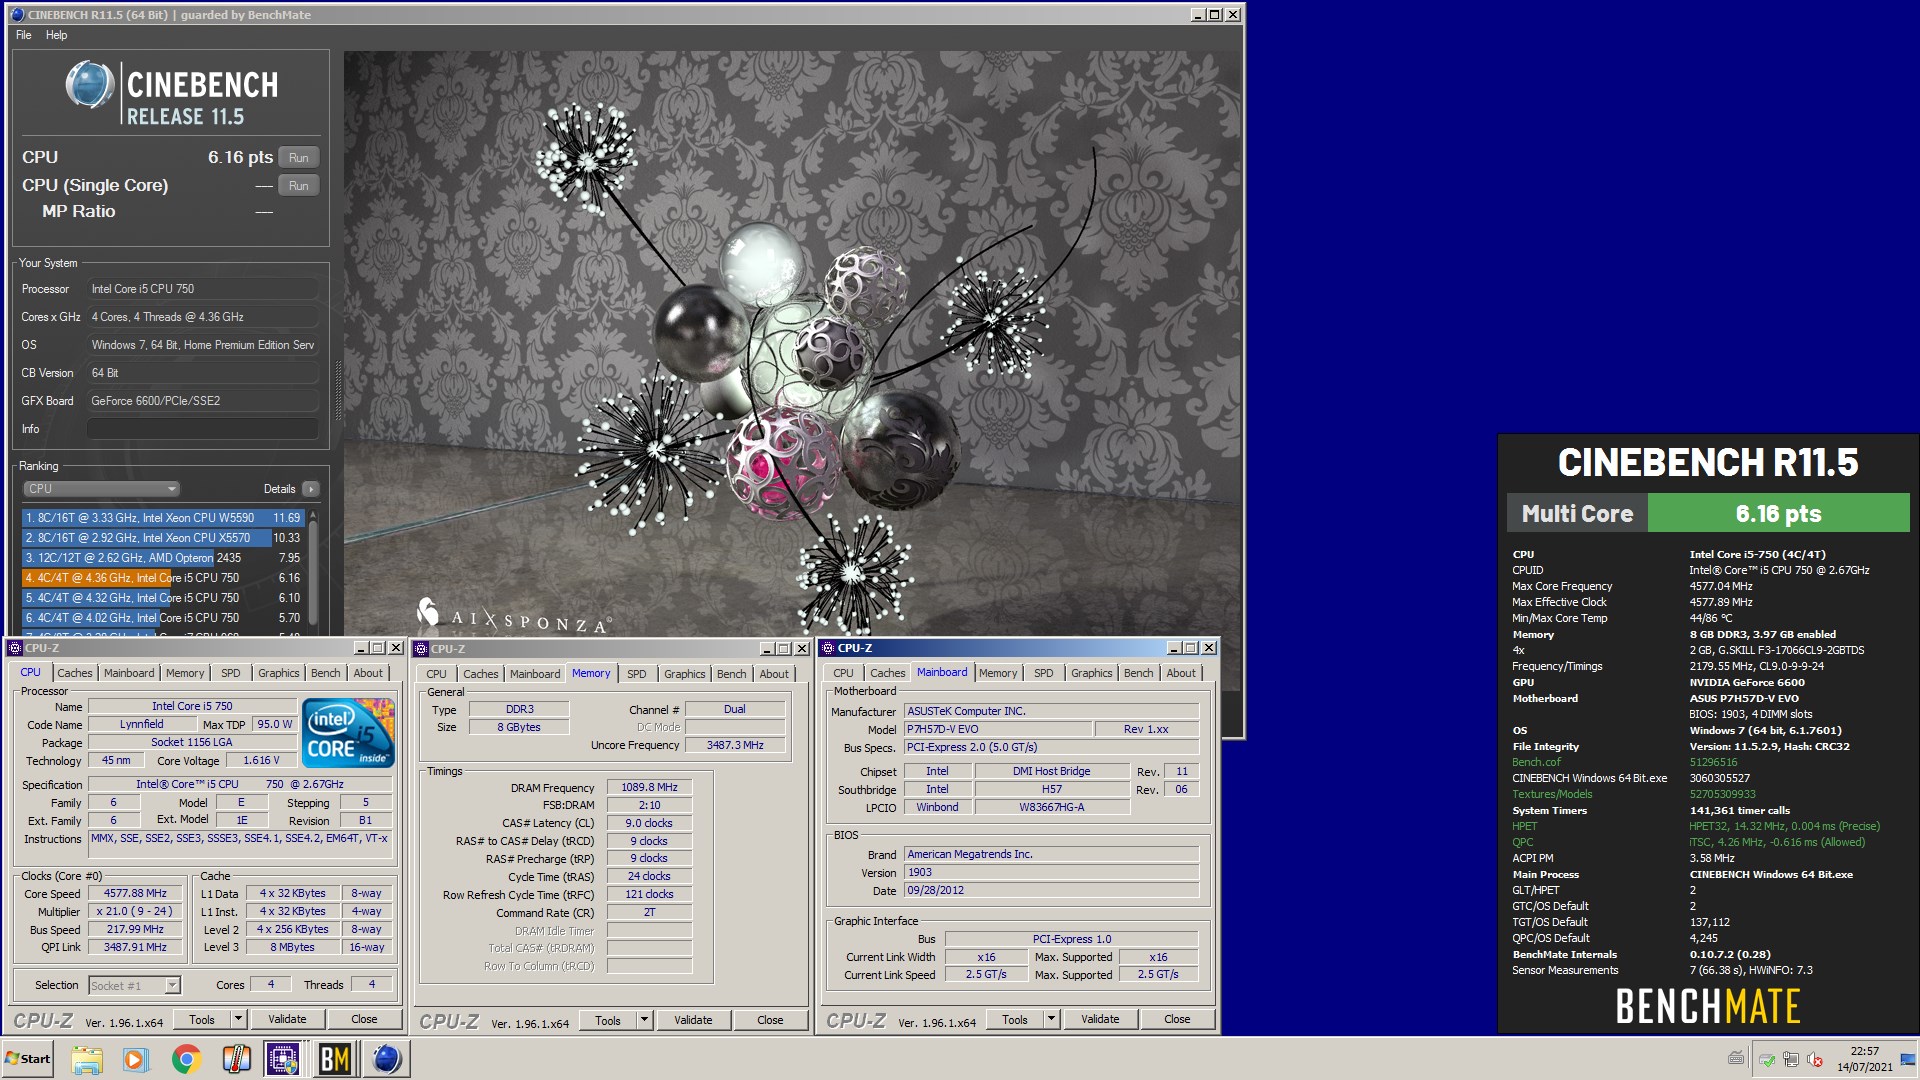Open SPD tab in CPU-Z Memory window

[x=637, y=674]
